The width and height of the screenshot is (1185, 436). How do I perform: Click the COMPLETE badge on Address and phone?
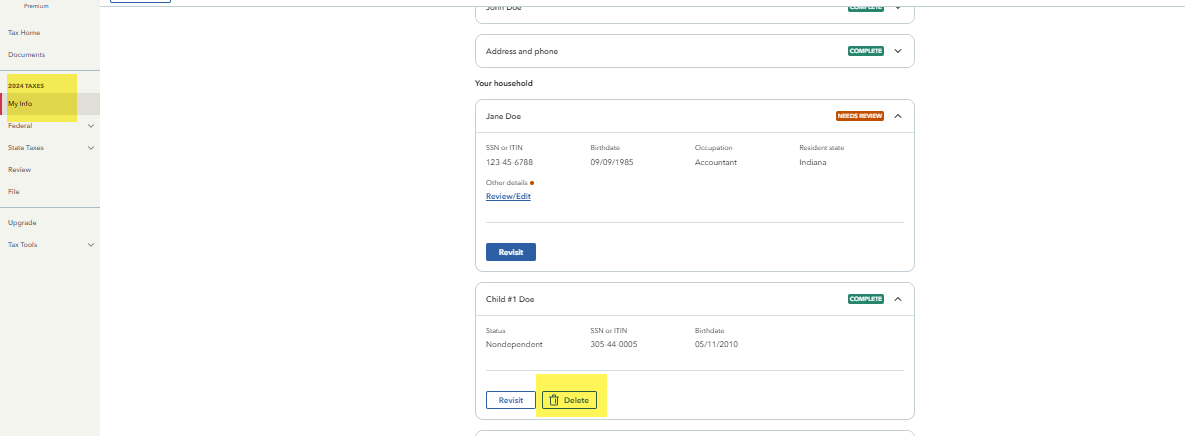(x=866, y=51)
